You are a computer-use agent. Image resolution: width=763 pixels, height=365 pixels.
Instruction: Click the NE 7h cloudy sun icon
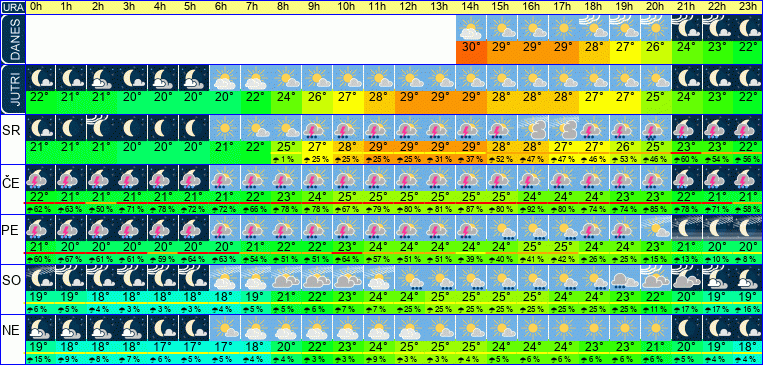click(x=256, y=328)
